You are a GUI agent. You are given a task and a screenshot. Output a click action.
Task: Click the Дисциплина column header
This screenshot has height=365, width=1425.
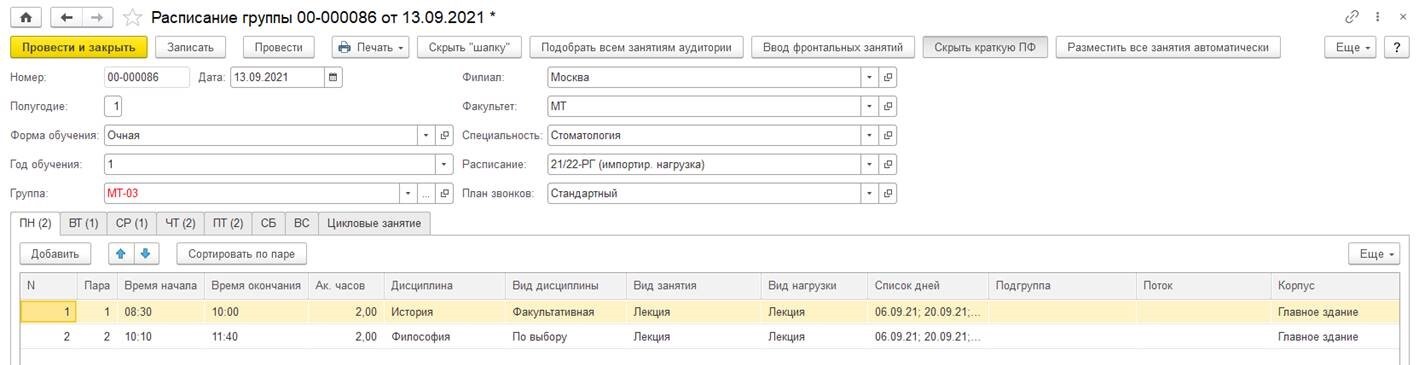pos(443,285)
